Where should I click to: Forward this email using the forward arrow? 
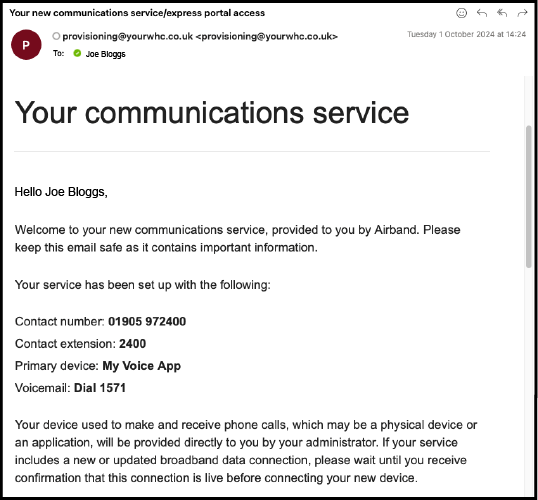(522, 13)
